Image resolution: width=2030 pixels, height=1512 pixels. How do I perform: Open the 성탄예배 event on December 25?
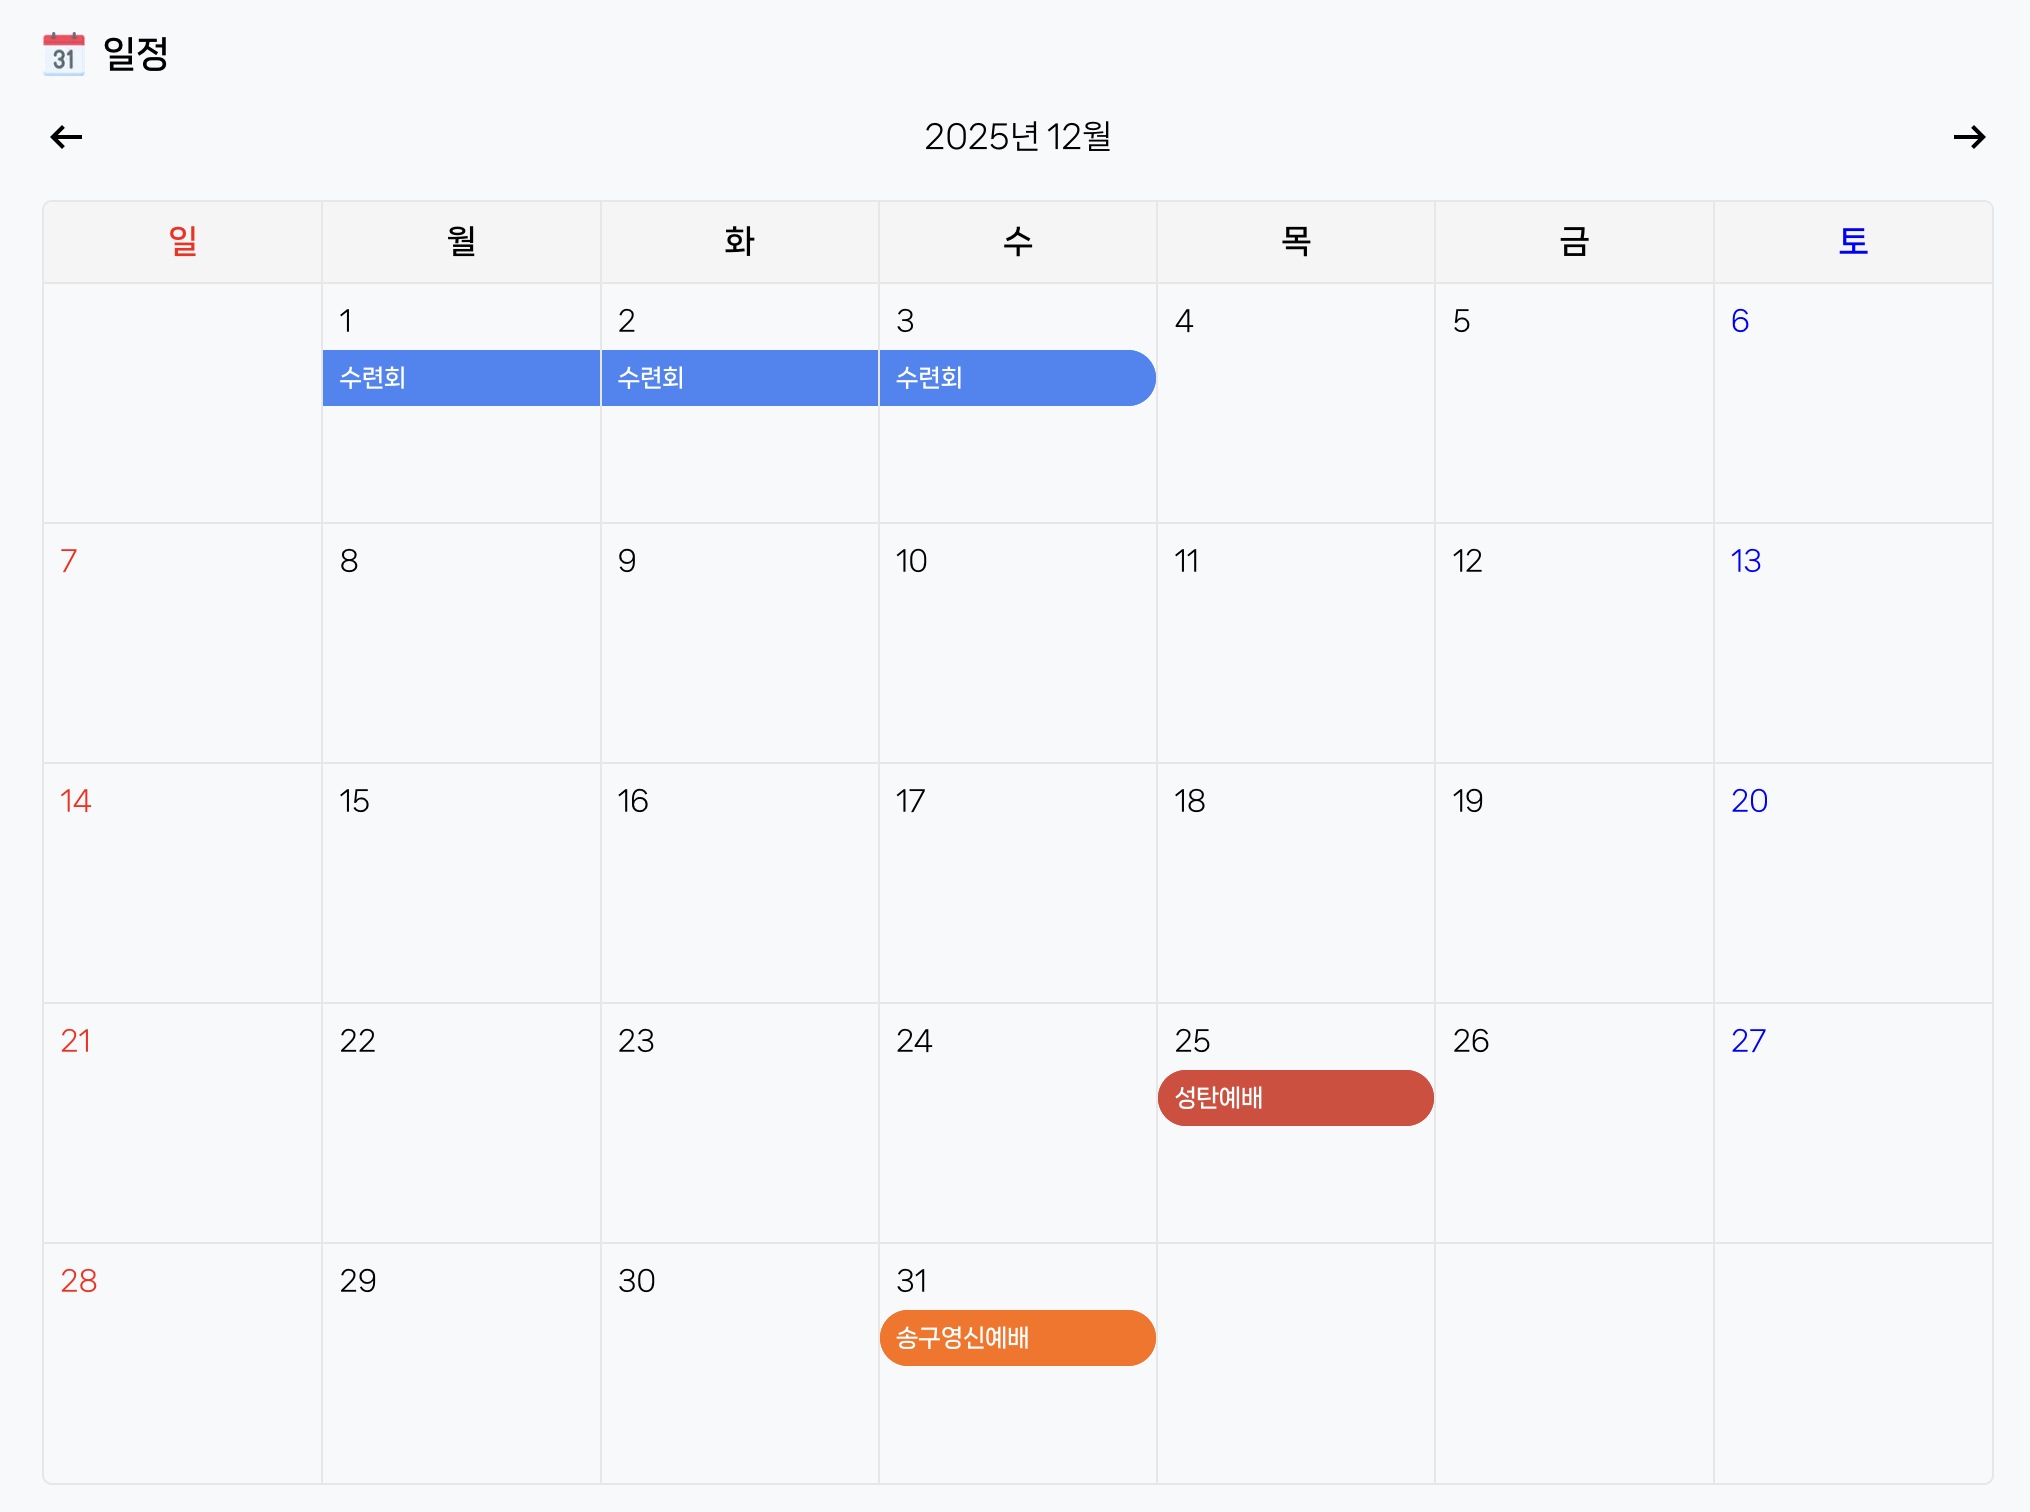pyautogui.click(x=1295, y=1098)
